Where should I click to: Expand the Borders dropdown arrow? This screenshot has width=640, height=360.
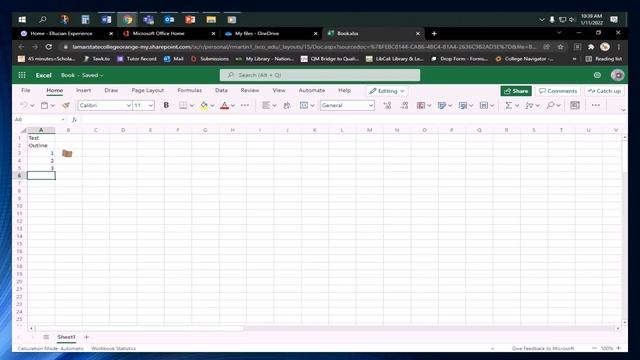click(x=191, y=106)
